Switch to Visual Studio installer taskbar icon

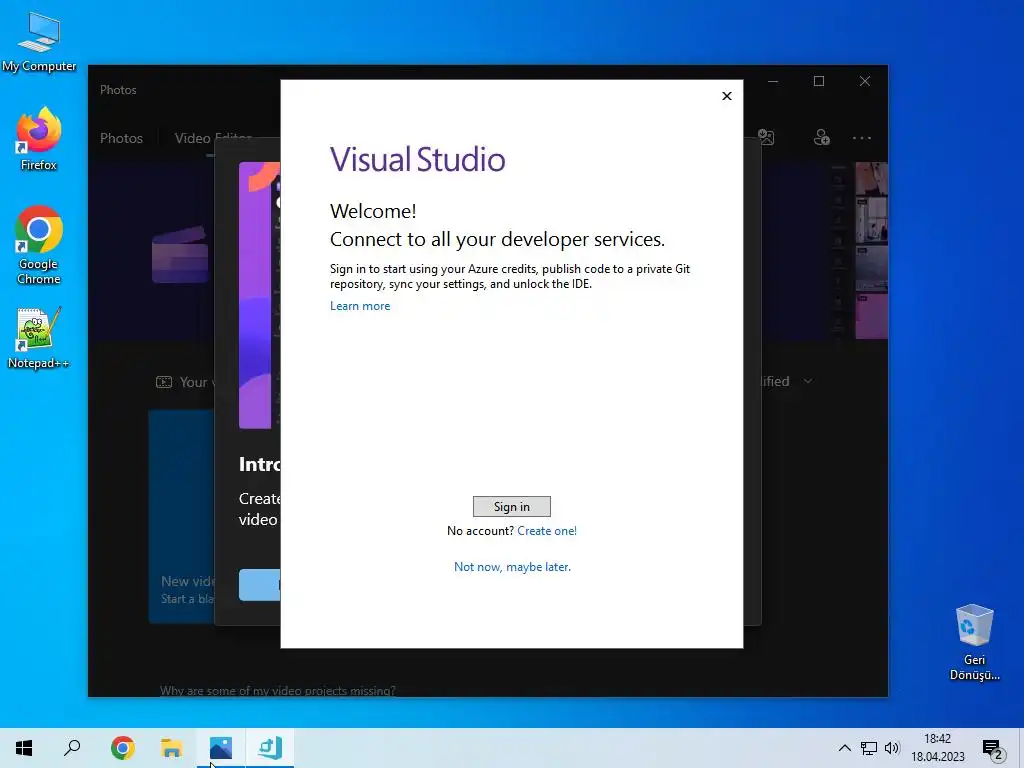point(270,748)
